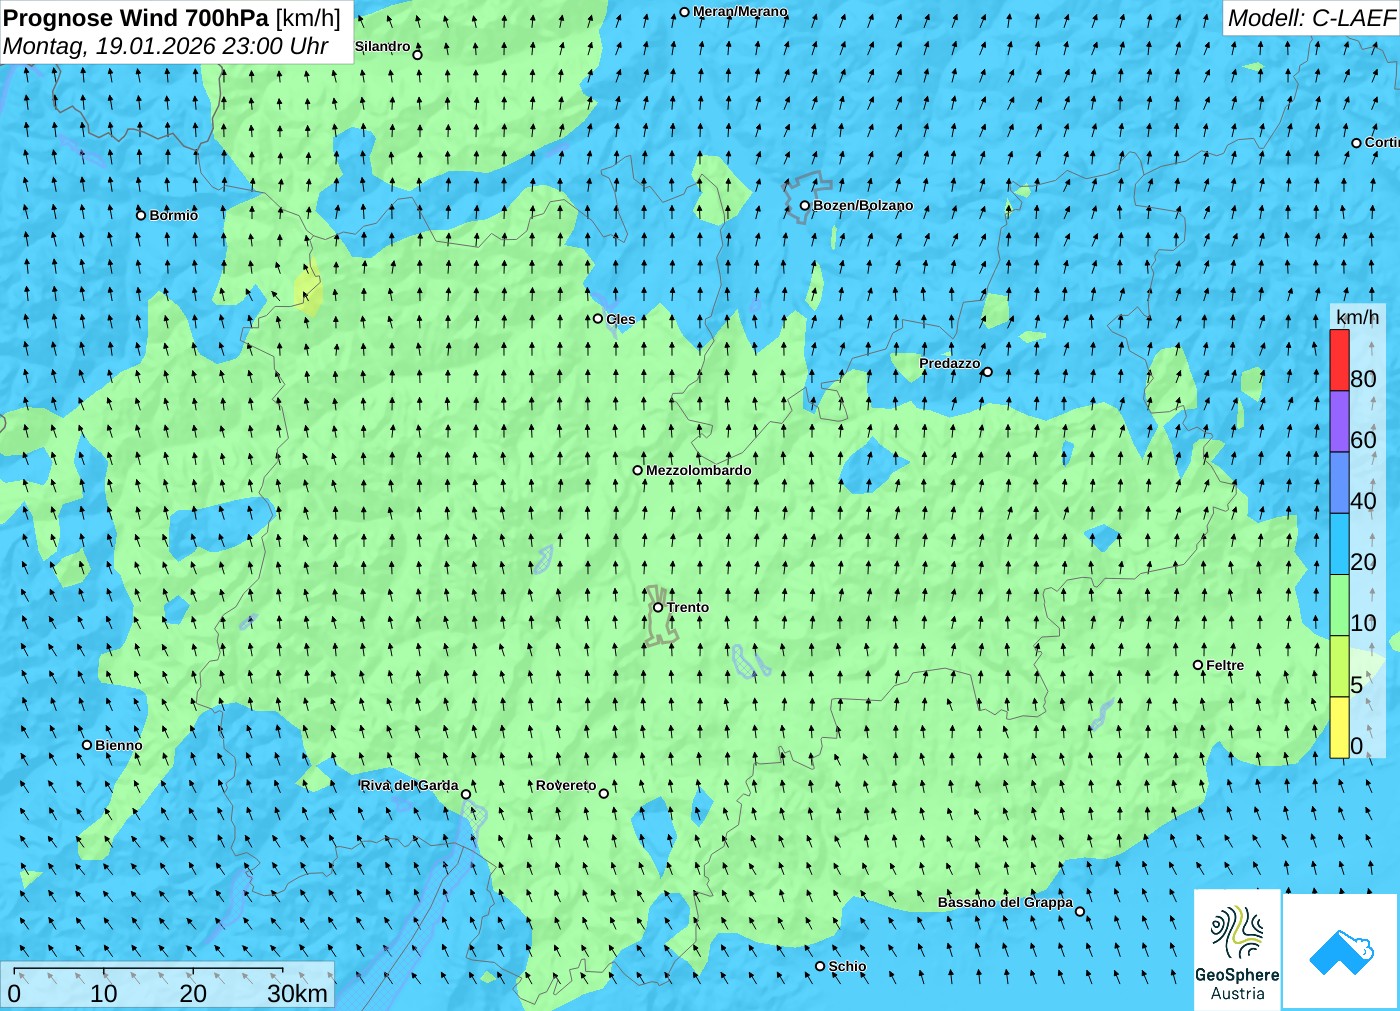Click the 'Trento' map label
This screenshot has height=1011, width=1400.
click(688, 607)
